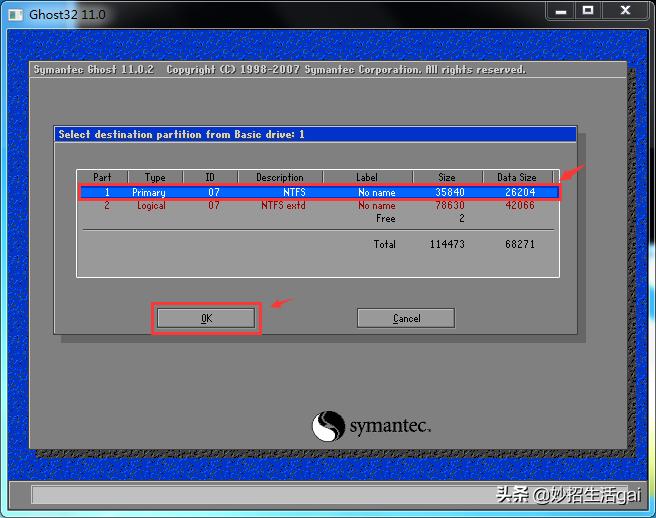
Task: Confirm the partition with OK button
Action: pos(206,318)
